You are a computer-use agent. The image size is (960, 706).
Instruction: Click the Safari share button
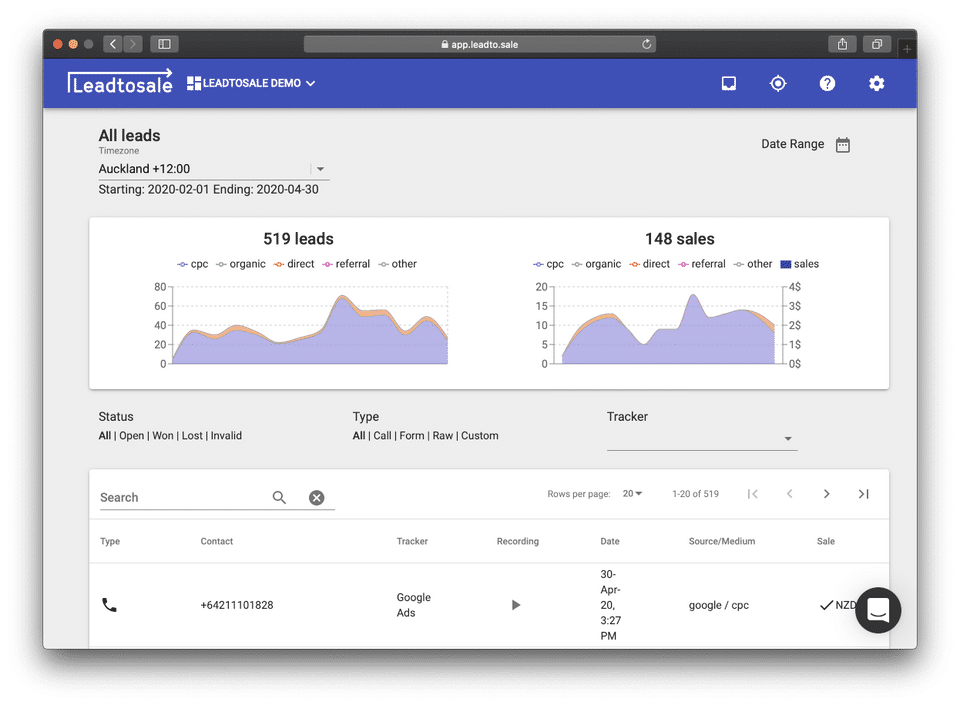point(842,44)
